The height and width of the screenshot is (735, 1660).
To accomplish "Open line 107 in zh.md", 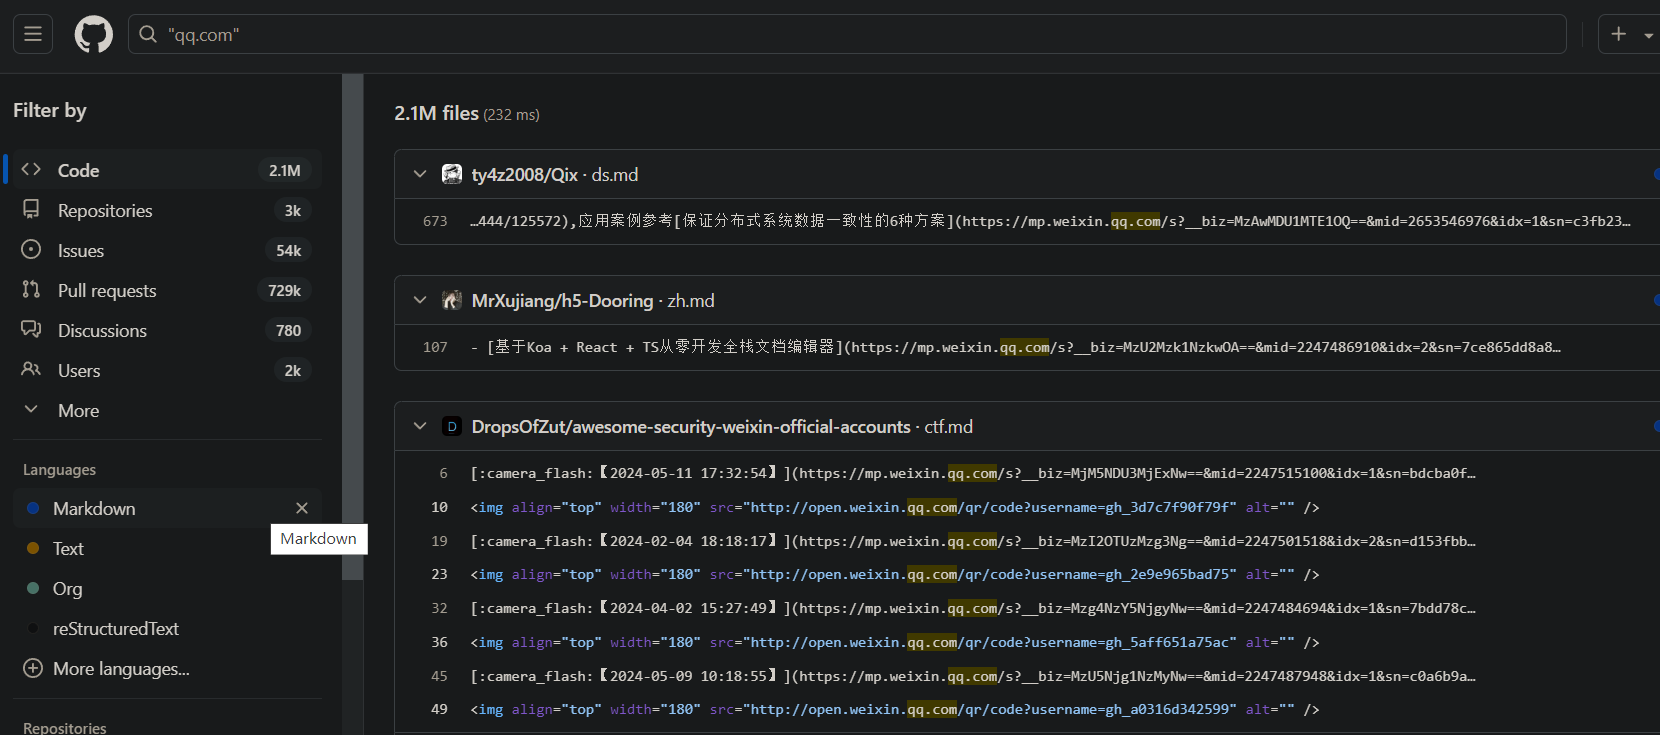I will click(435, 347).
